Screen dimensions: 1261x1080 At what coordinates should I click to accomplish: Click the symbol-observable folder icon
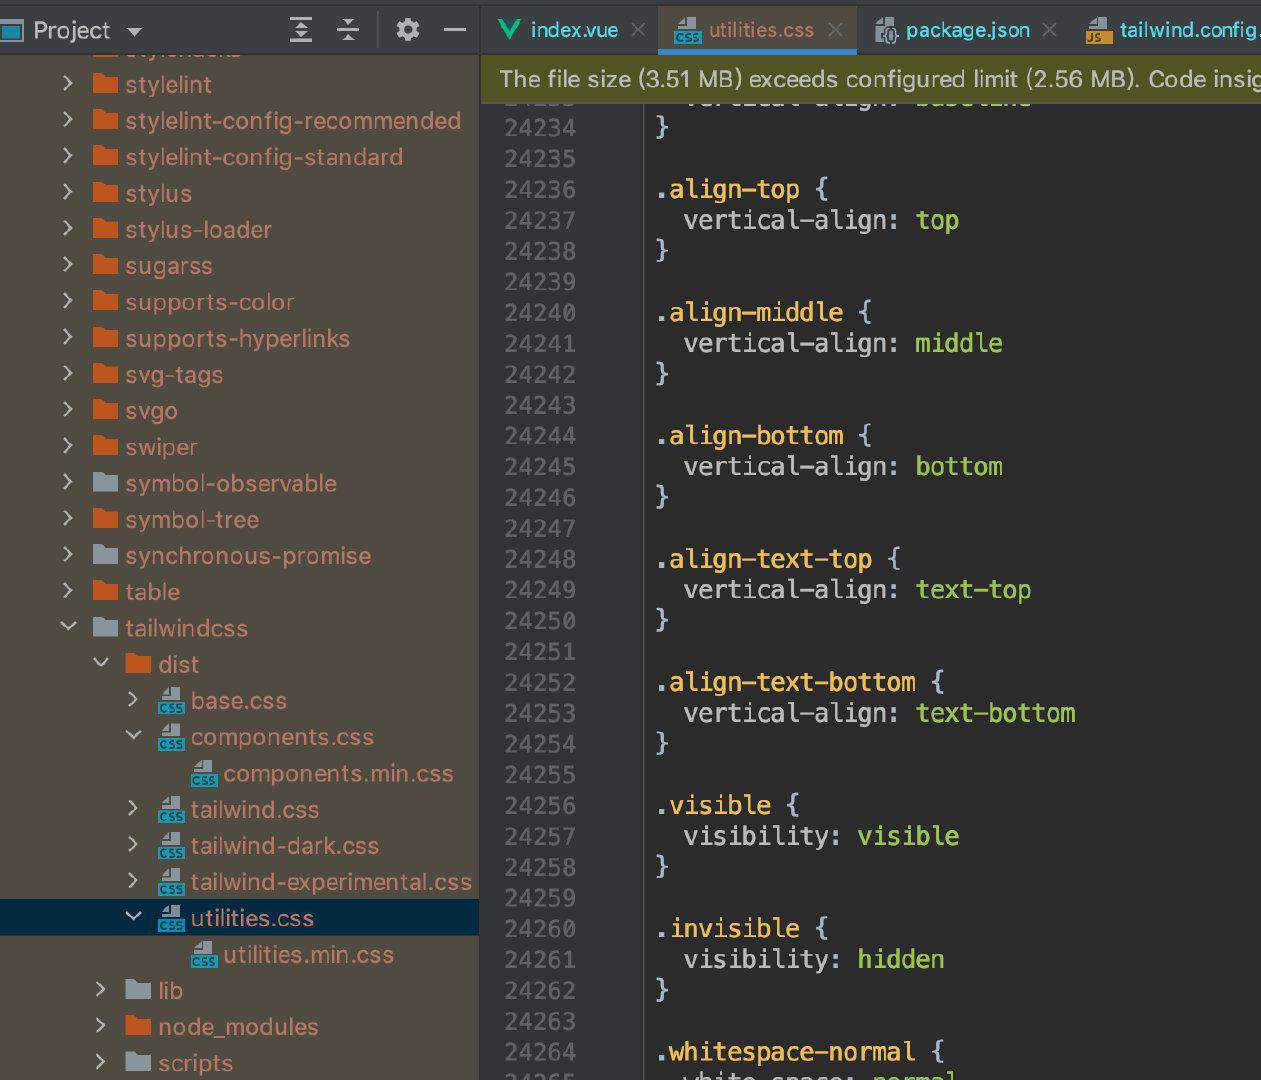click(105, 482)
